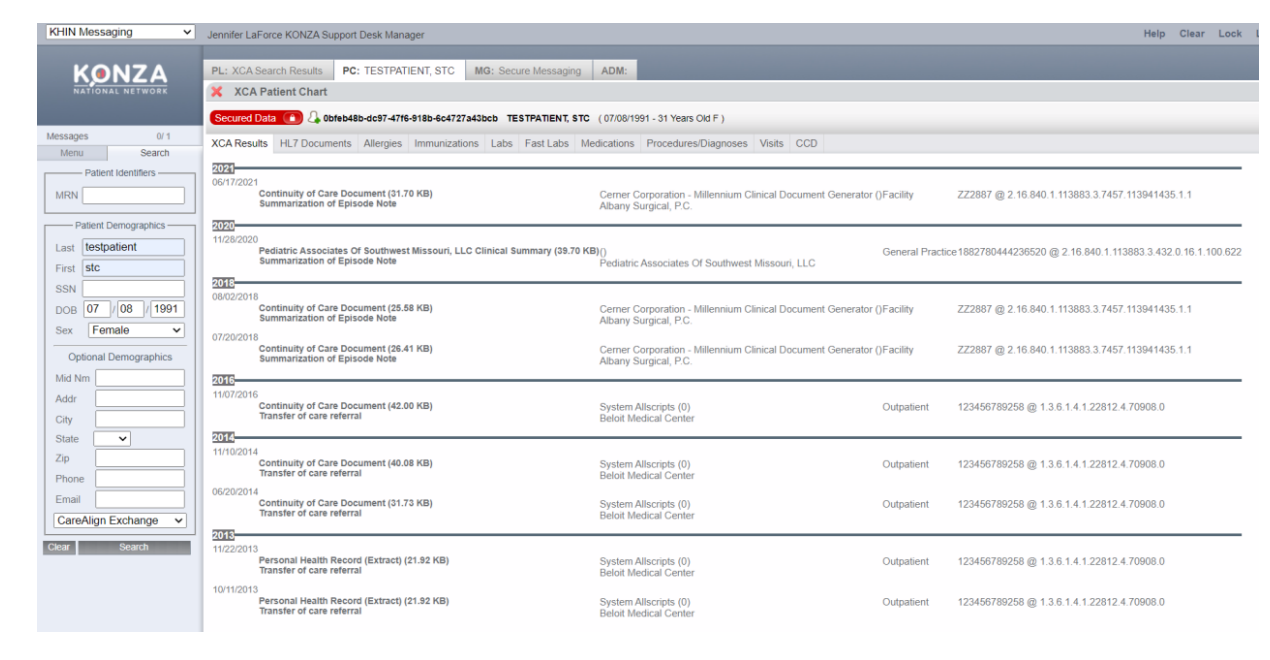The image size is (1270, 660).
Task: Focus the Email input field
Action: point(140,499)
